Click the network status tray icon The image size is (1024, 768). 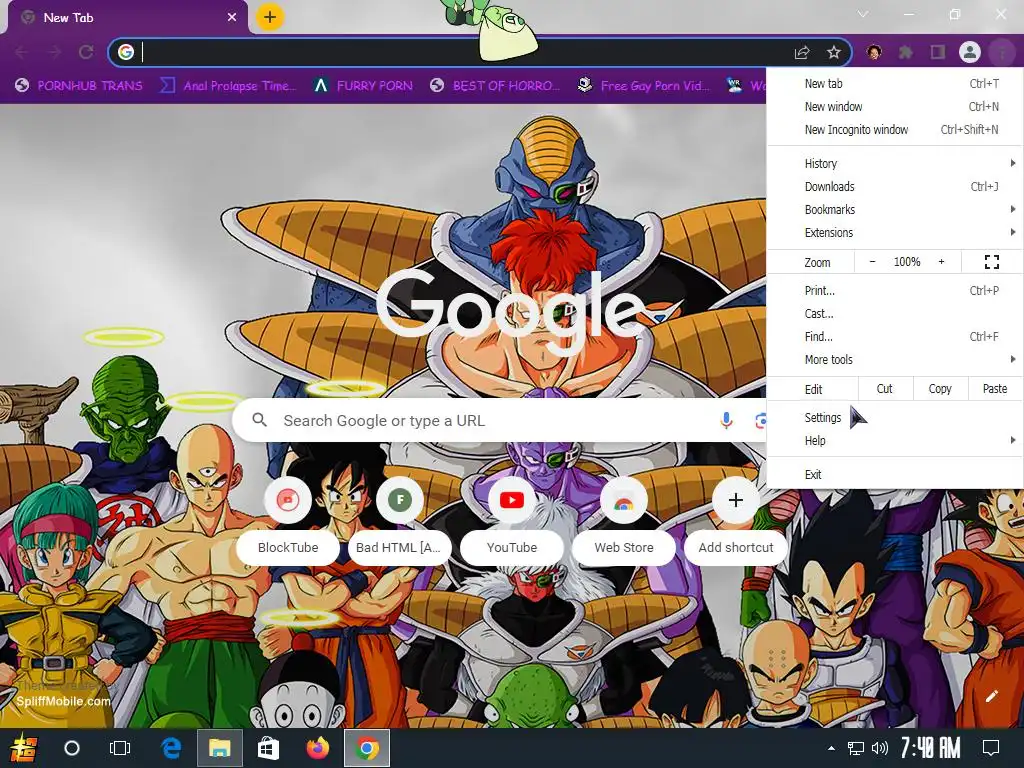point(856,748)
